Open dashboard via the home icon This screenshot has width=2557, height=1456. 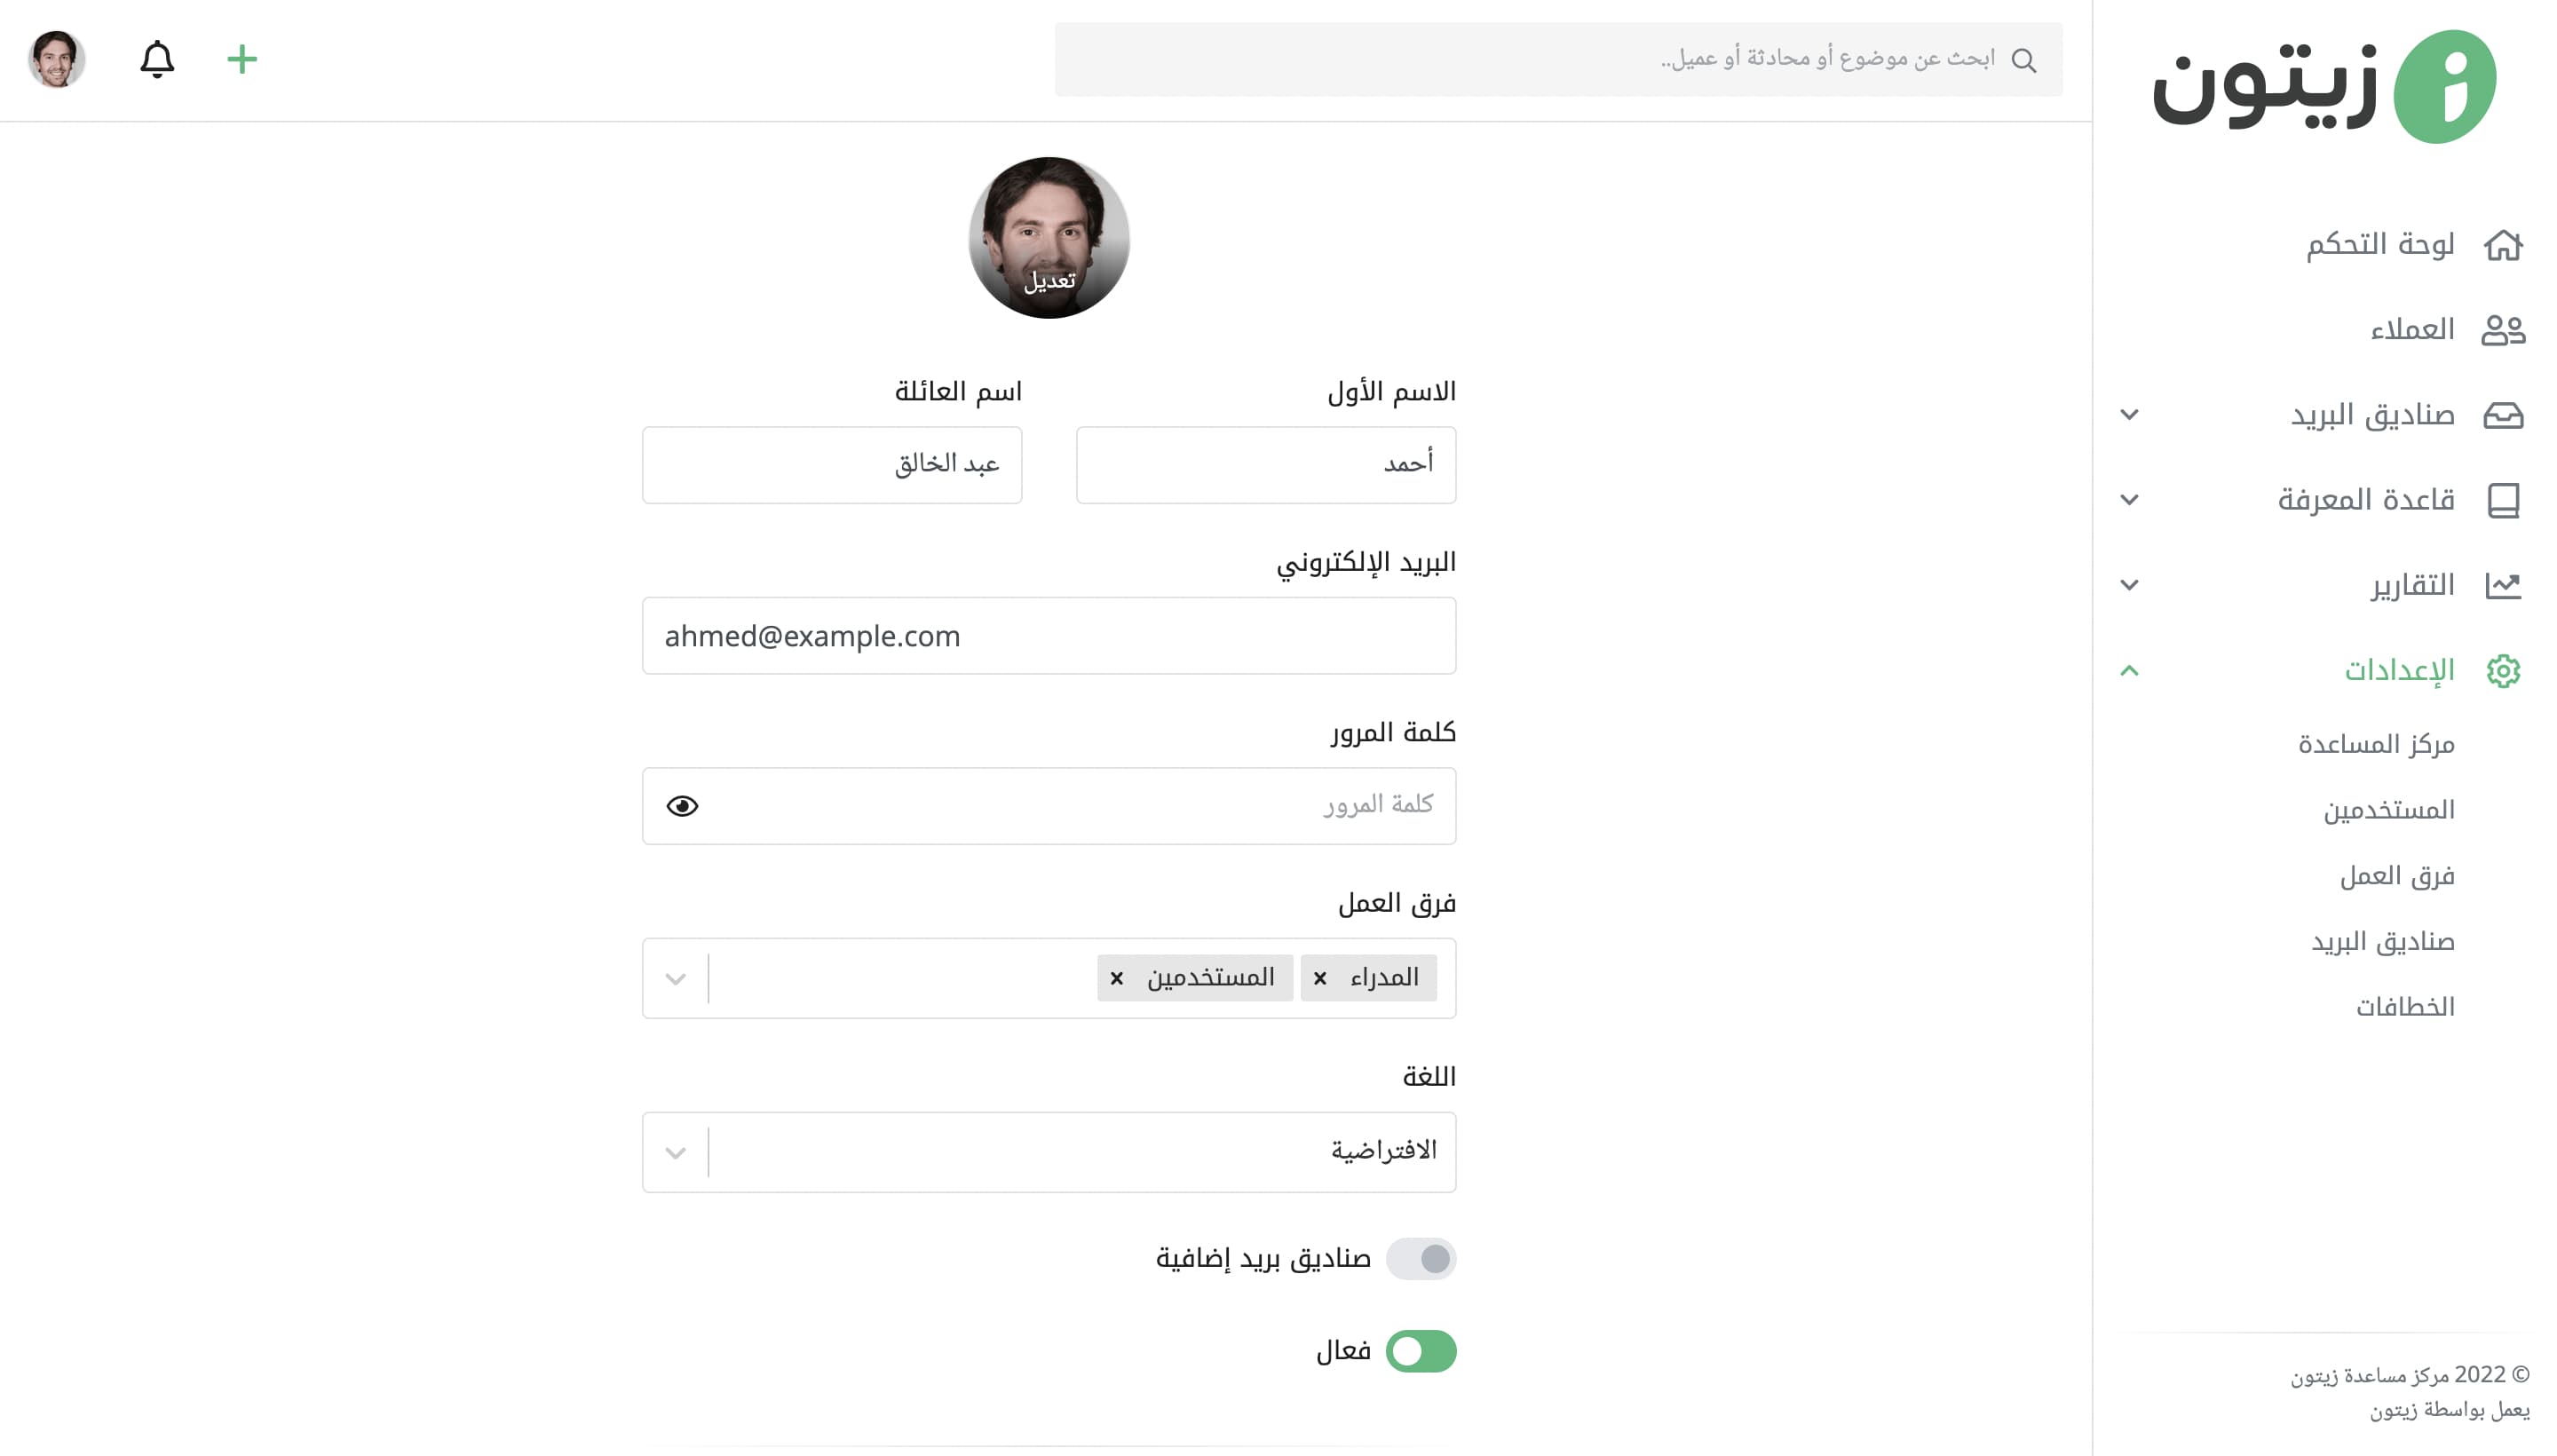click(x=2503, y=245)
